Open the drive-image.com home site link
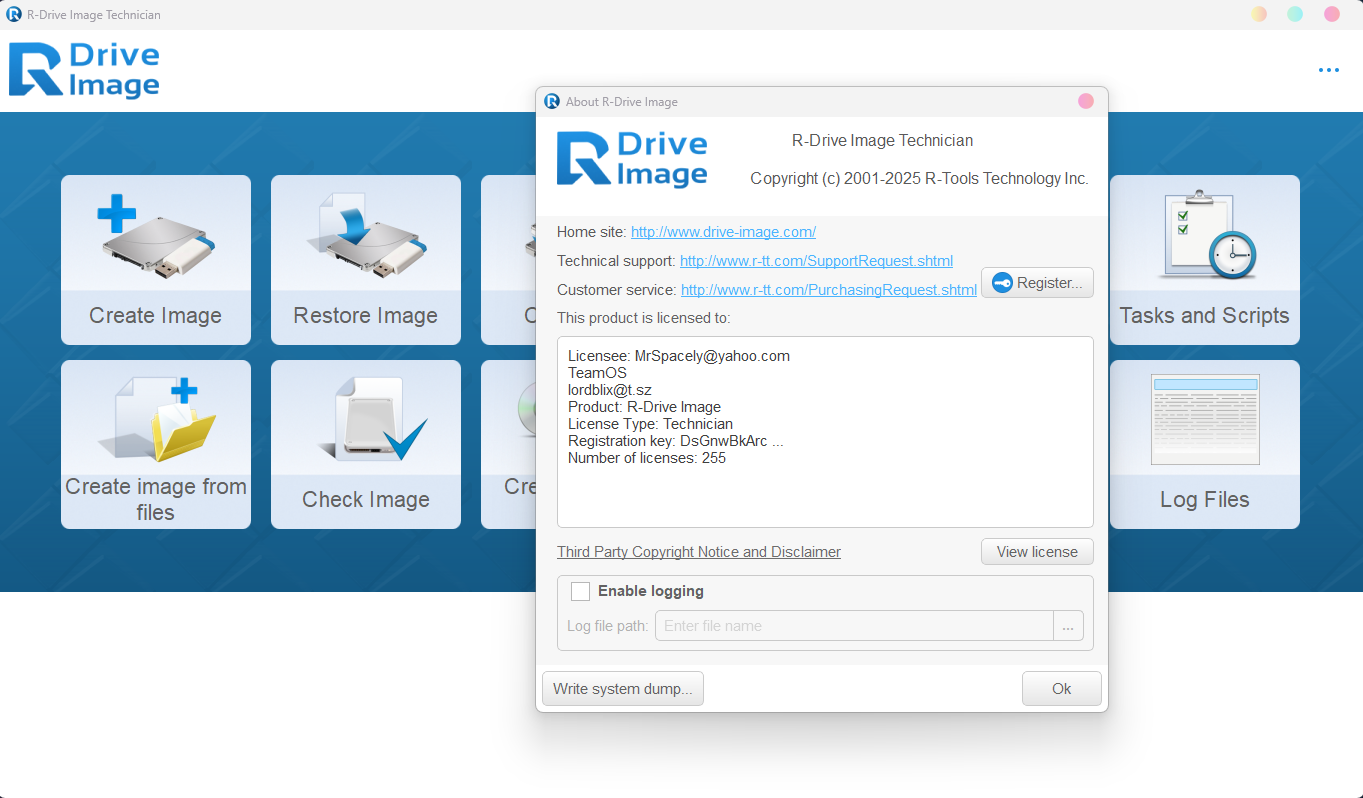 [x=723, y=232]
